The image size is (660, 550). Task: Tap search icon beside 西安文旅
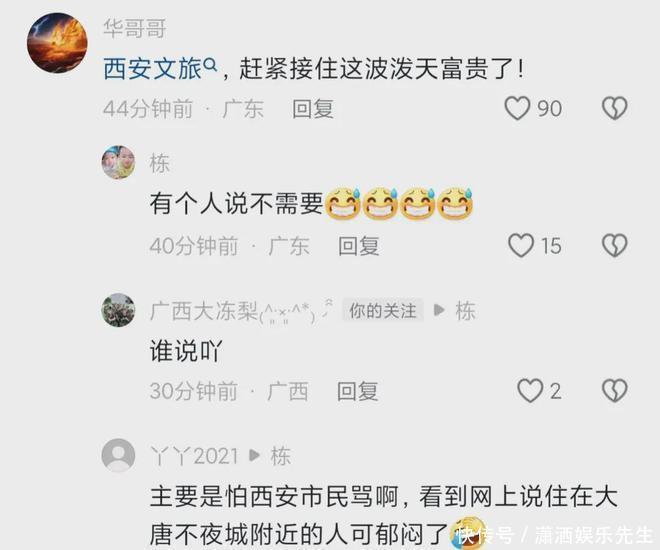click(210, 65)
